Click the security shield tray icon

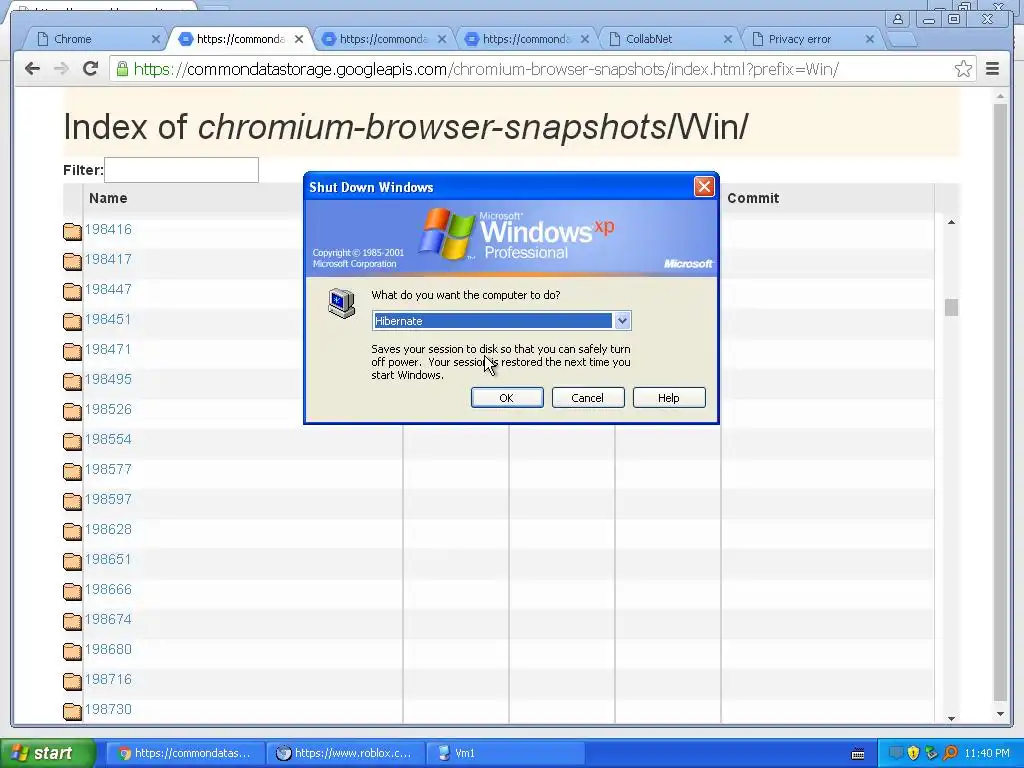pos(913,753)
